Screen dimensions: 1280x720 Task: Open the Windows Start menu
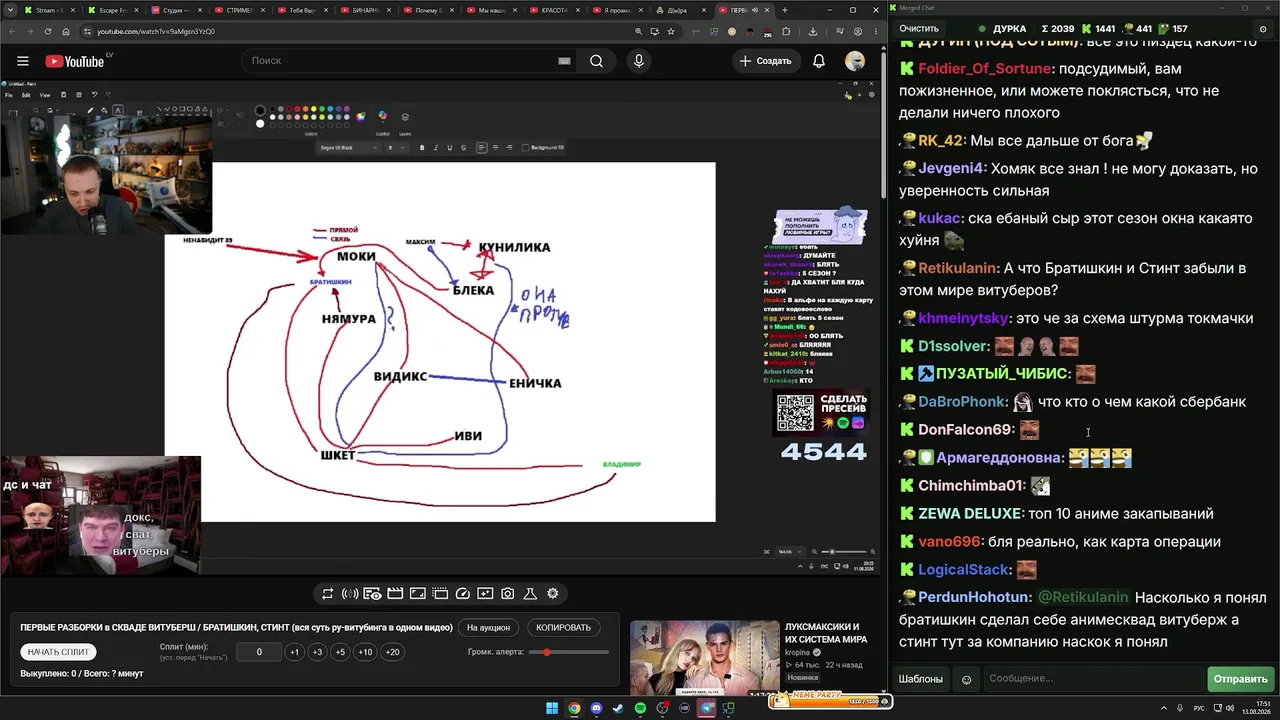click(x=551, y=709)
